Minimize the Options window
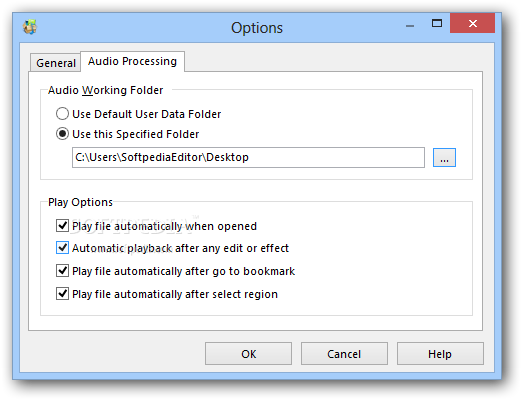 click(x=410, y=25)
